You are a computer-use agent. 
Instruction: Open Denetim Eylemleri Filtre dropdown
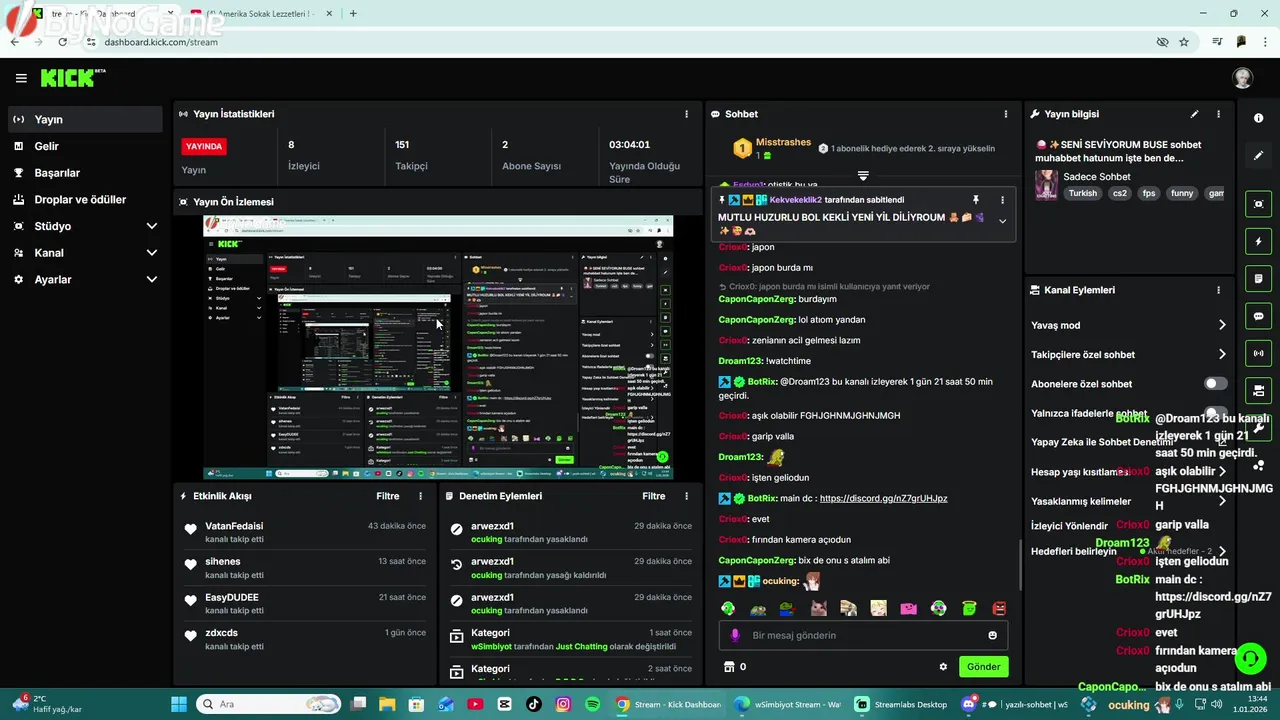tap(654, 496)
